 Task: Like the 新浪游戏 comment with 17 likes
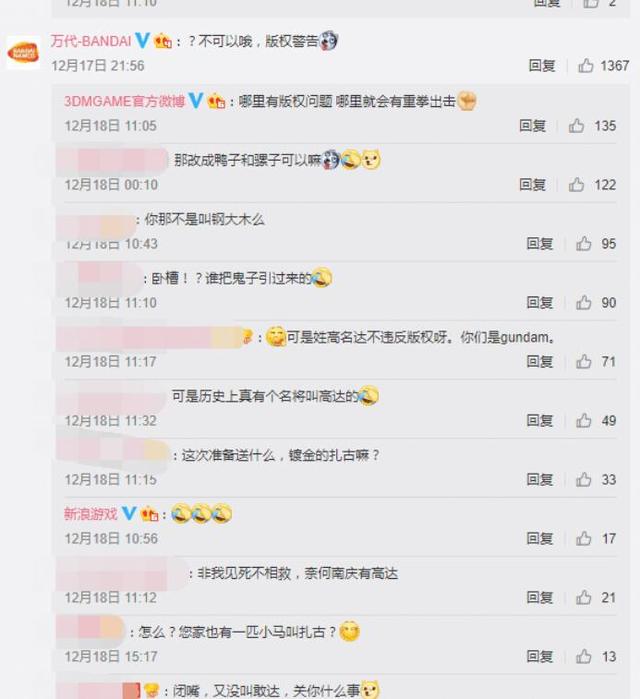[583, 539]
